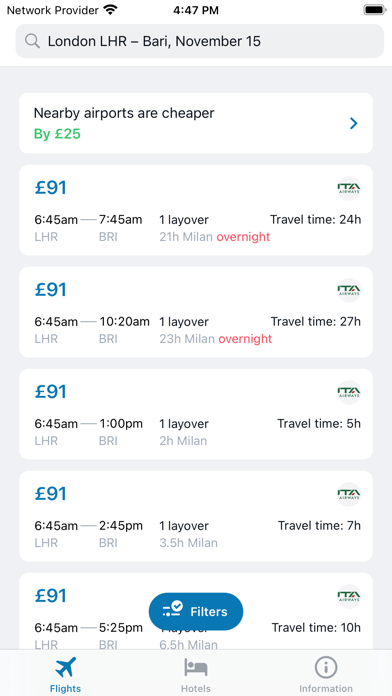Open the Hotels tab bed icon
The width and height of the screenshot is (392, 696).
196,667
